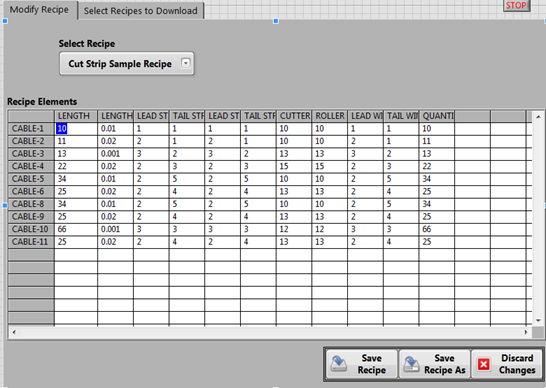This screenshot has height=388, width=546.
Task: Click the 0.001 cell in CABLE-10 row
Action: tap(116, 229)
